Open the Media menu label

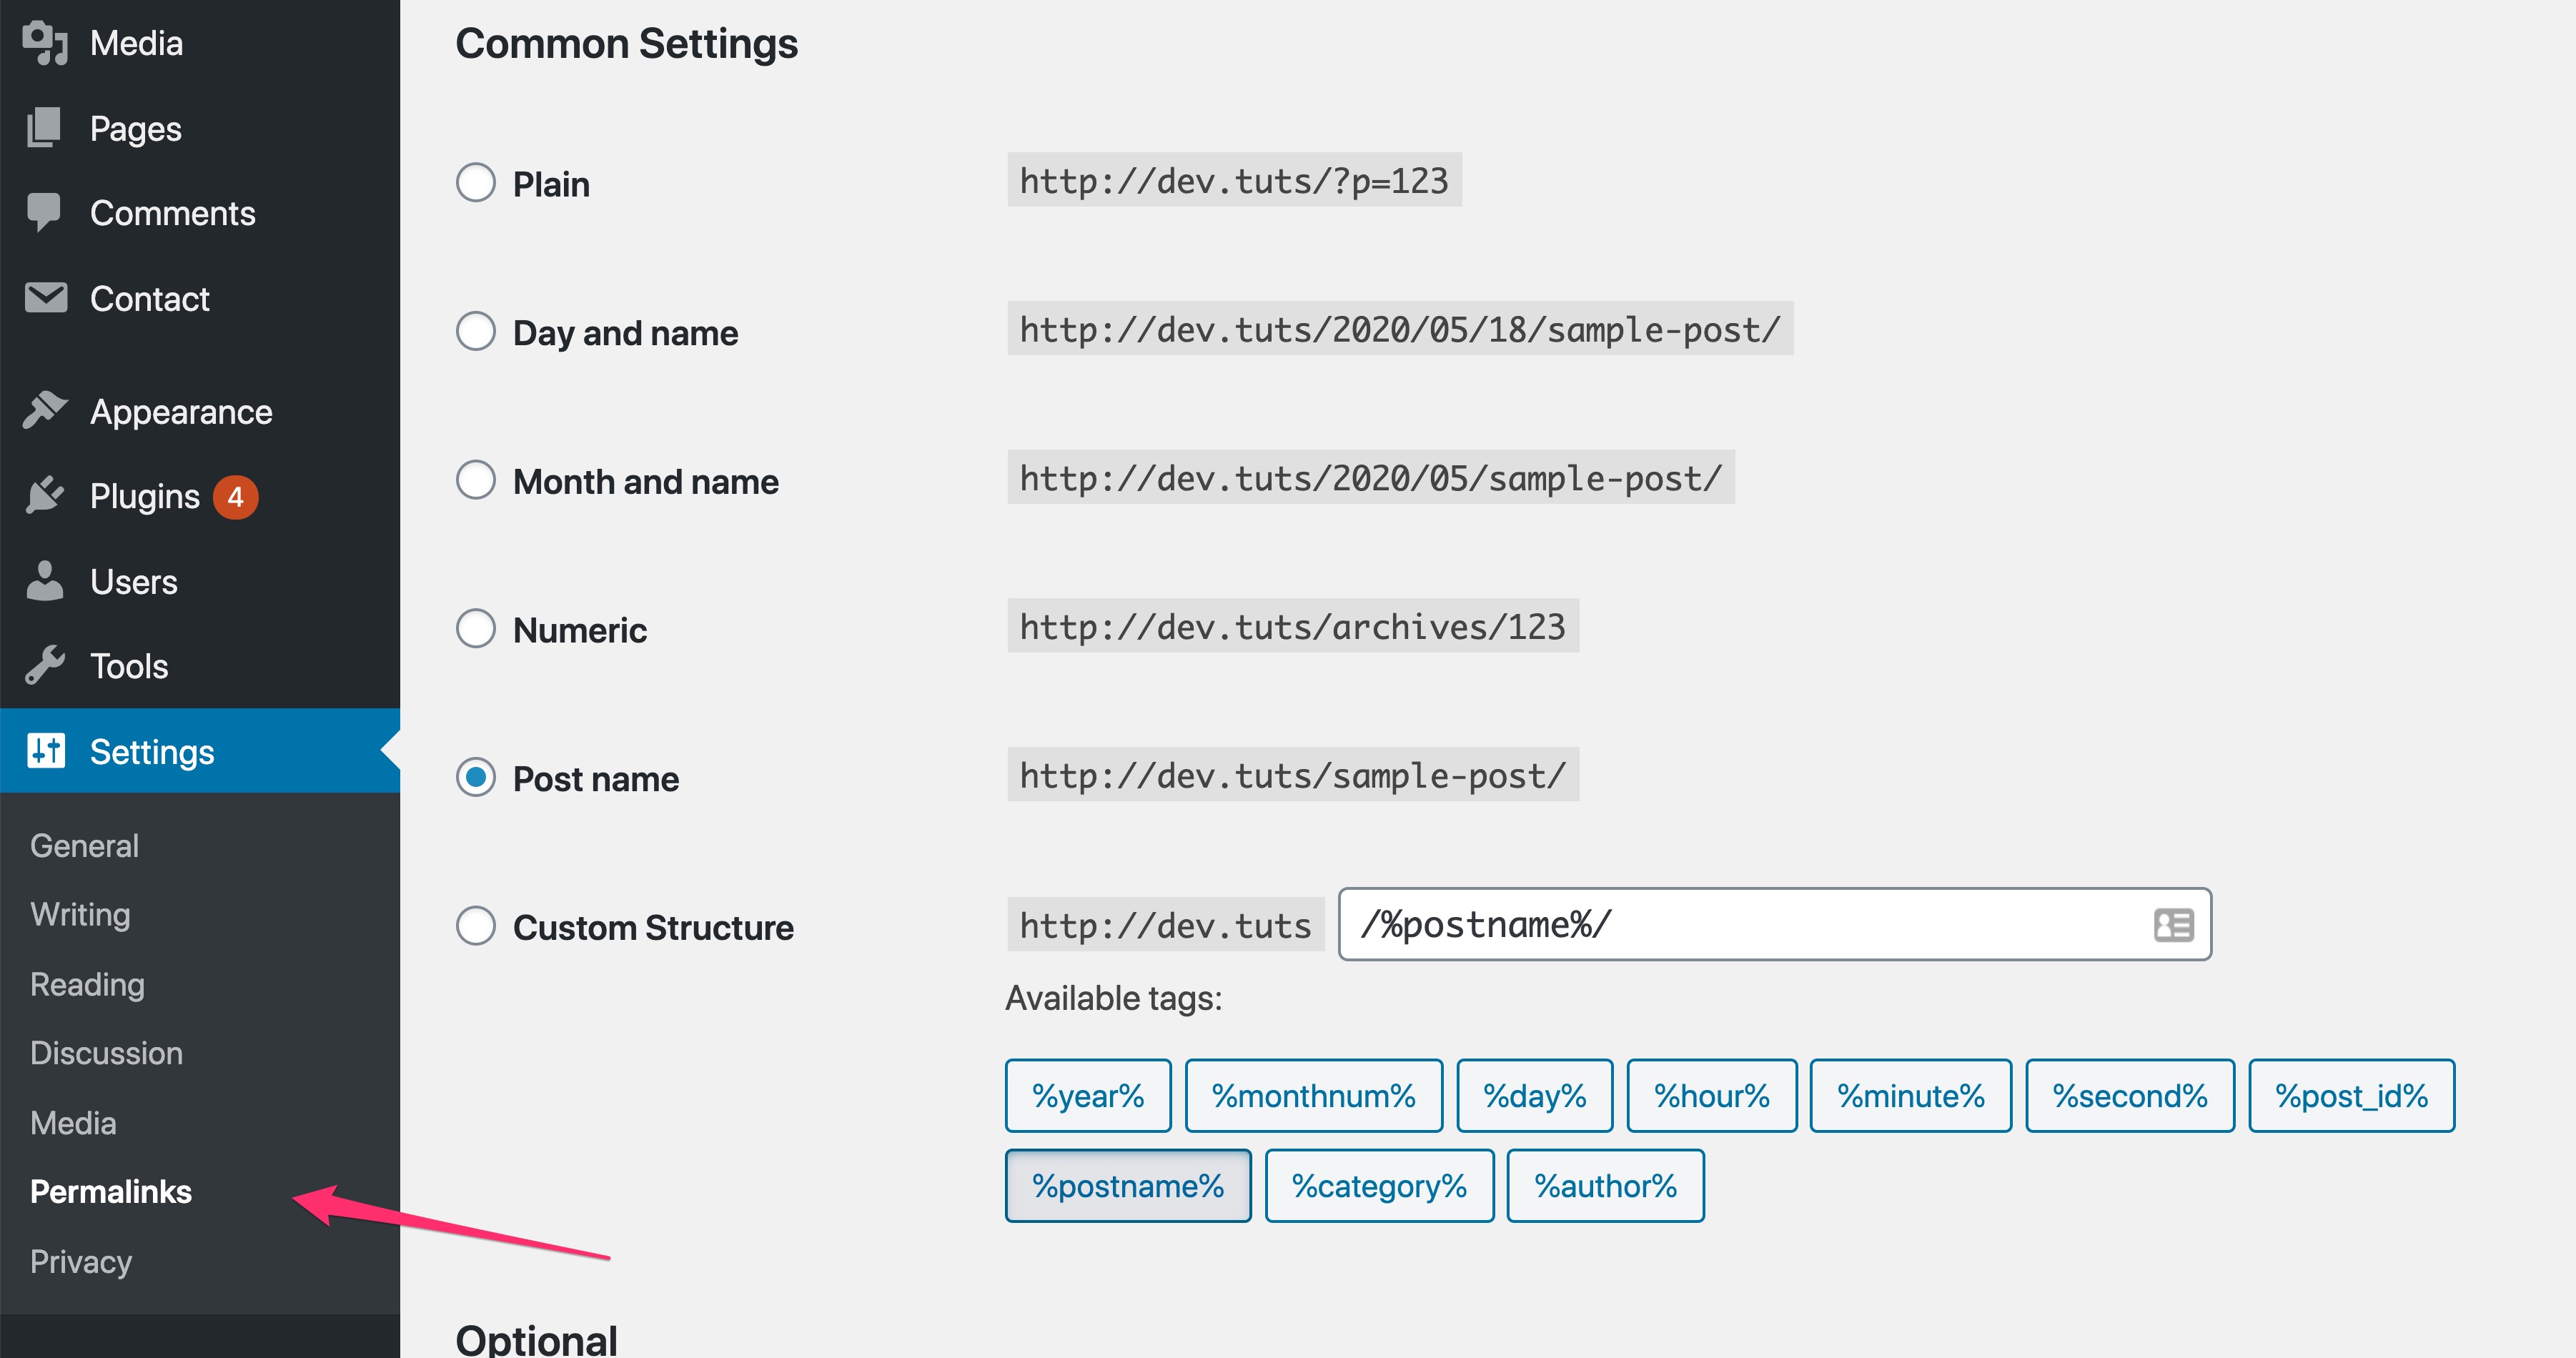(x=136, y=43)
